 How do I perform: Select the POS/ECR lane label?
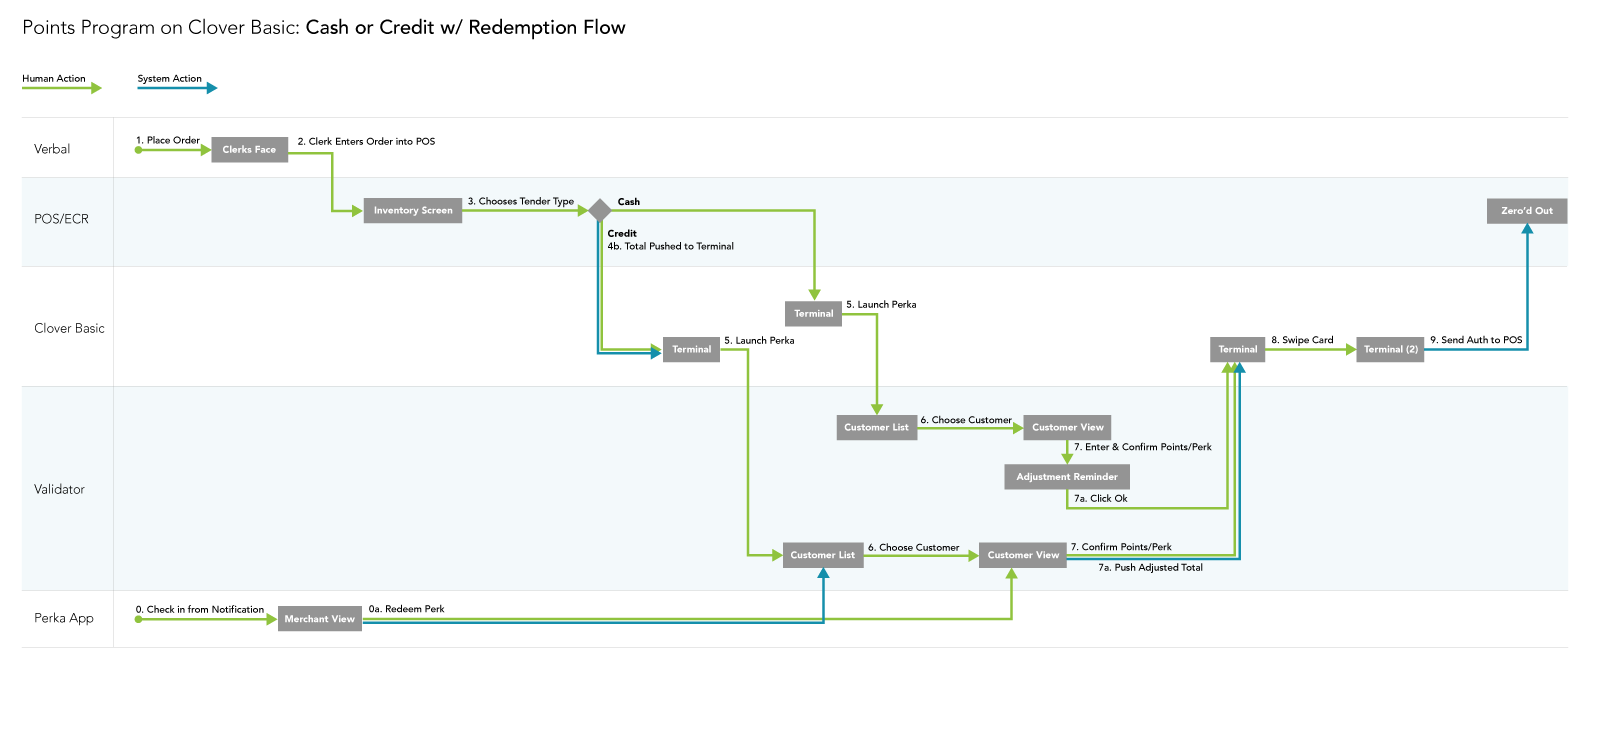tap(61, 219)
